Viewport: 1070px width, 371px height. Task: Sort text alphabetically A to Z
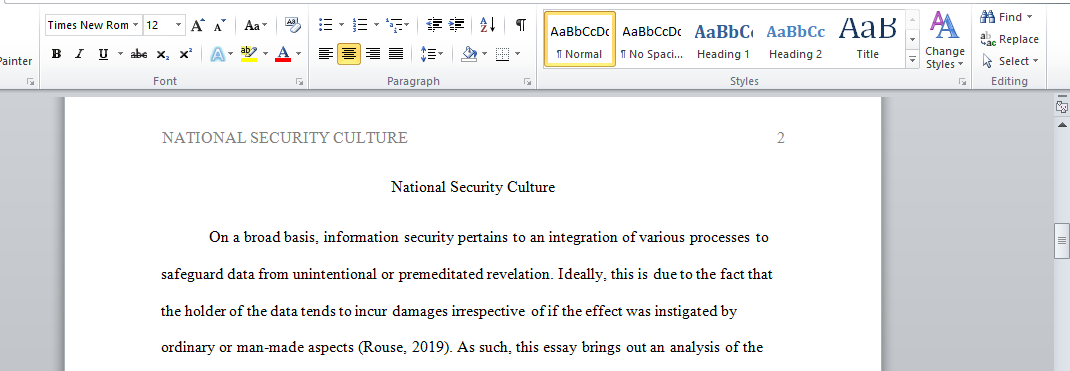pyautogui.click(x=488, y=26)
